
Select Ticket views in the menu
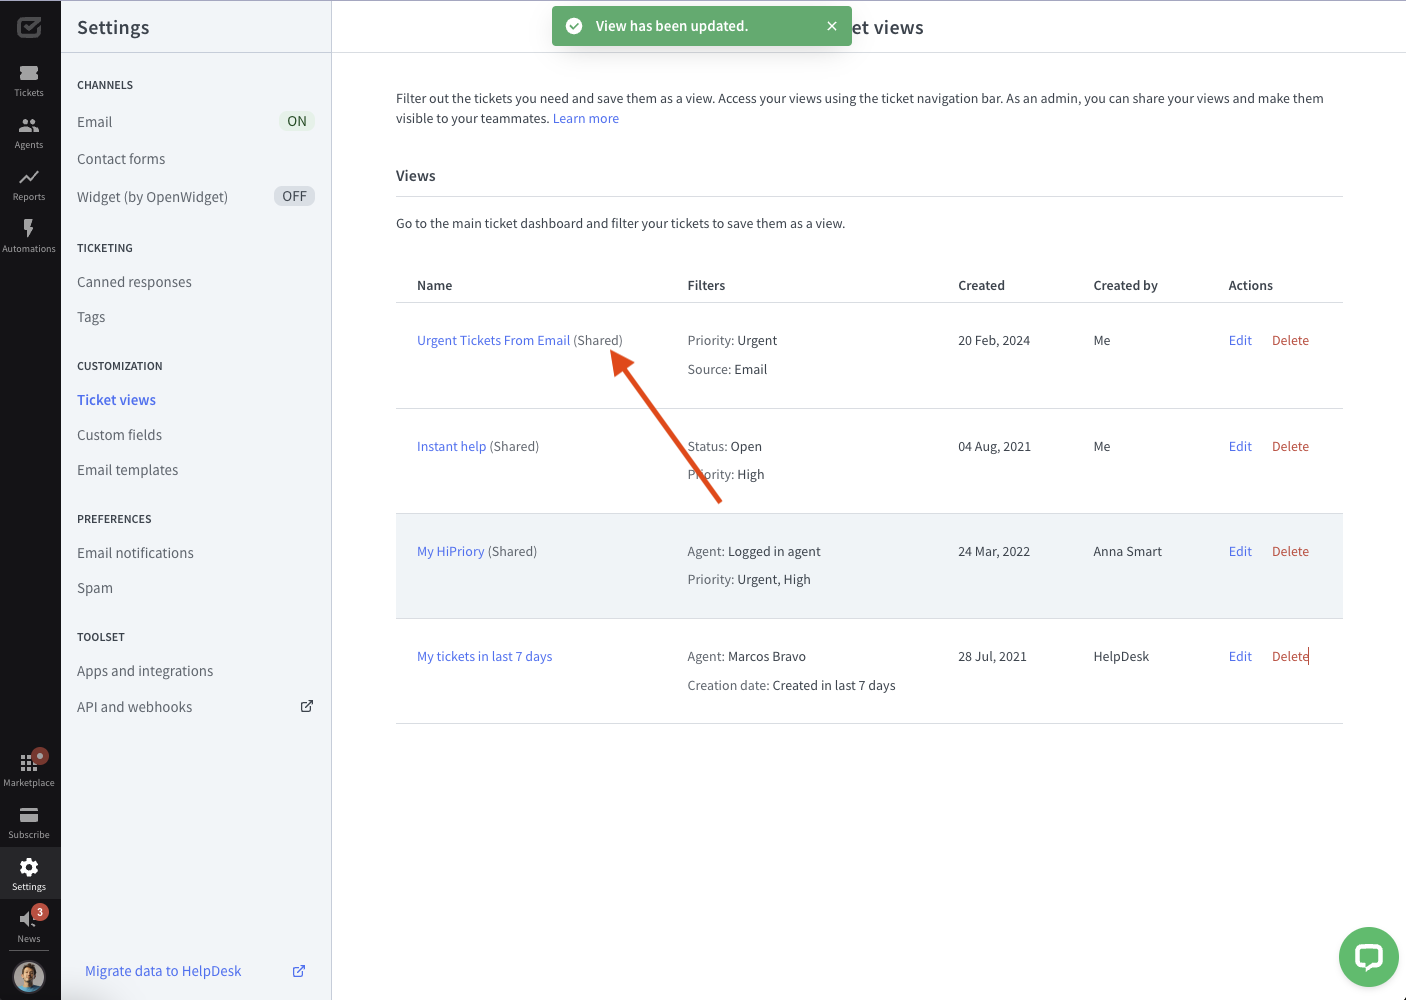pyautogui.click(x=116, y=400)
